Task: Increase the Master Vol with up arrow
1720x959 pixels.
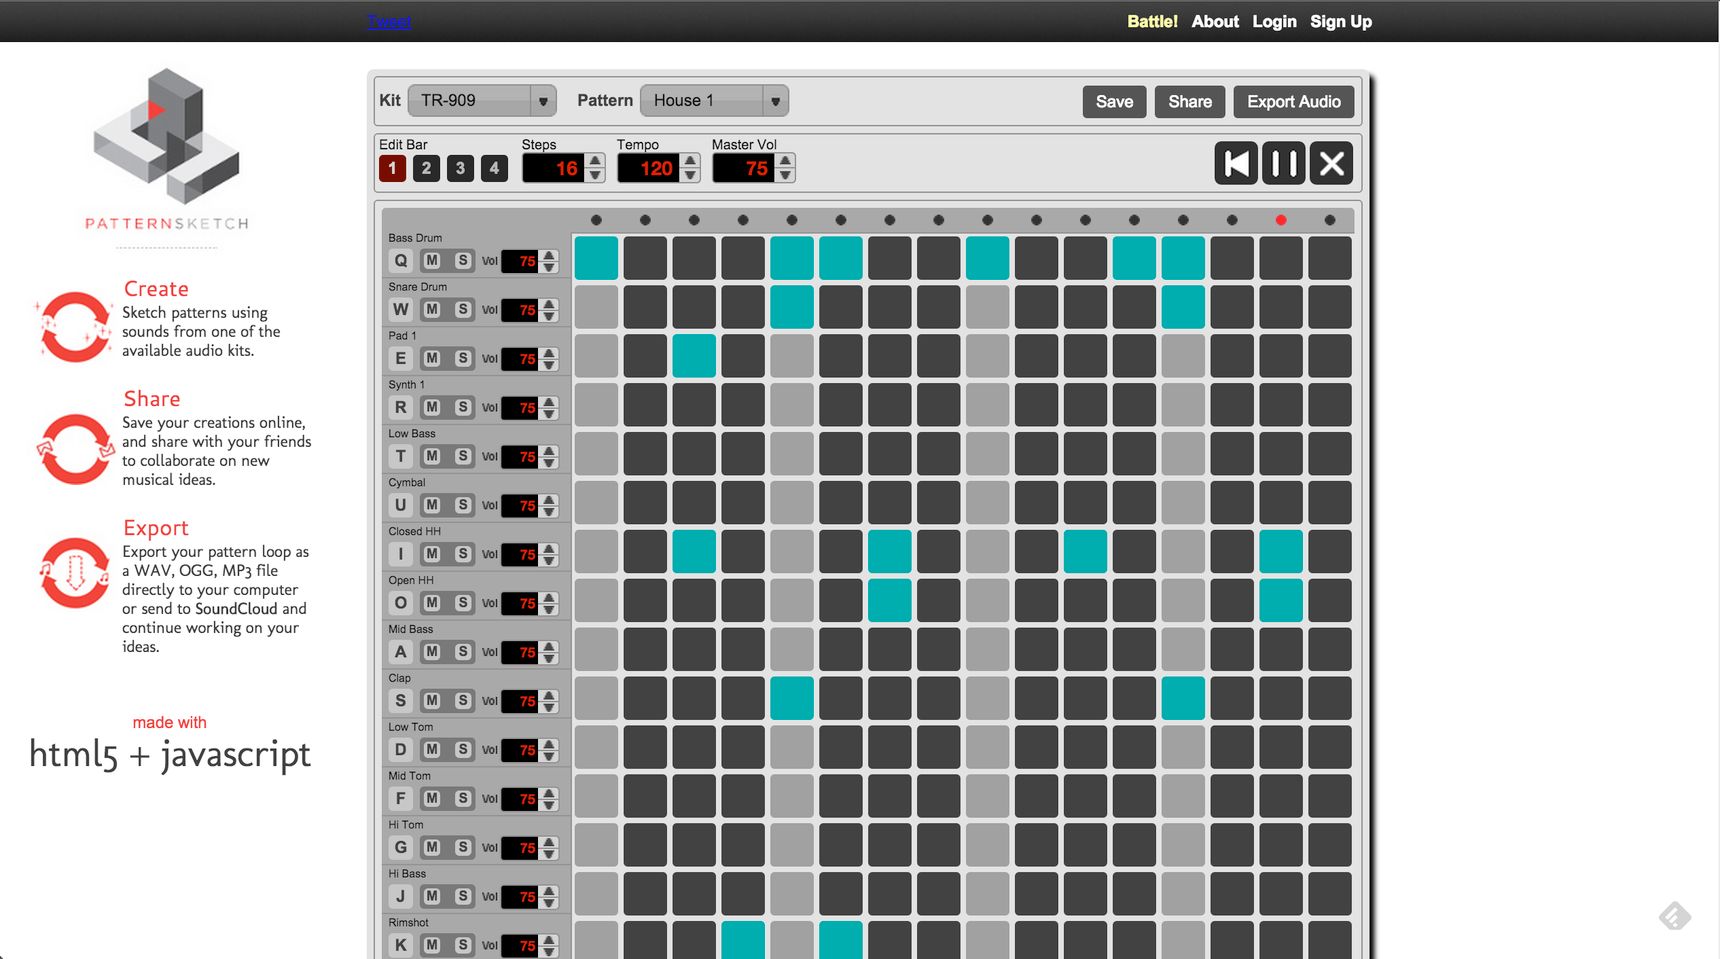Action: click(786, 161)
